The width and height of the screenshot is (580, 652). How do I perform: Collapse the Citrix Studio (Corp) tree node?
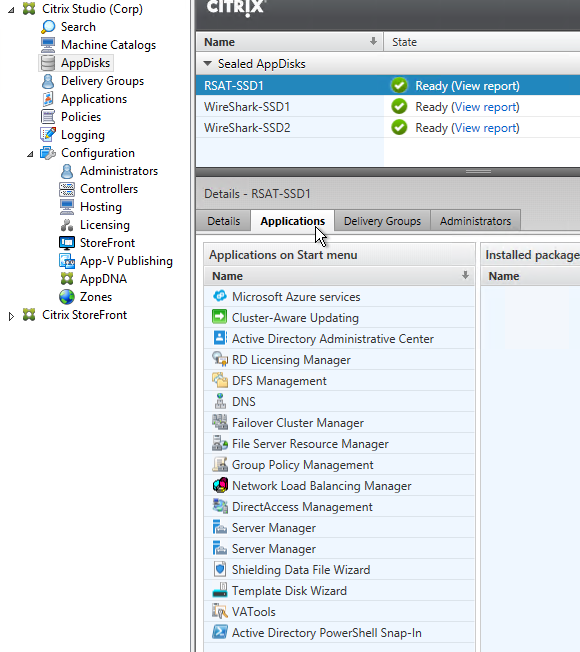point(11,10)
